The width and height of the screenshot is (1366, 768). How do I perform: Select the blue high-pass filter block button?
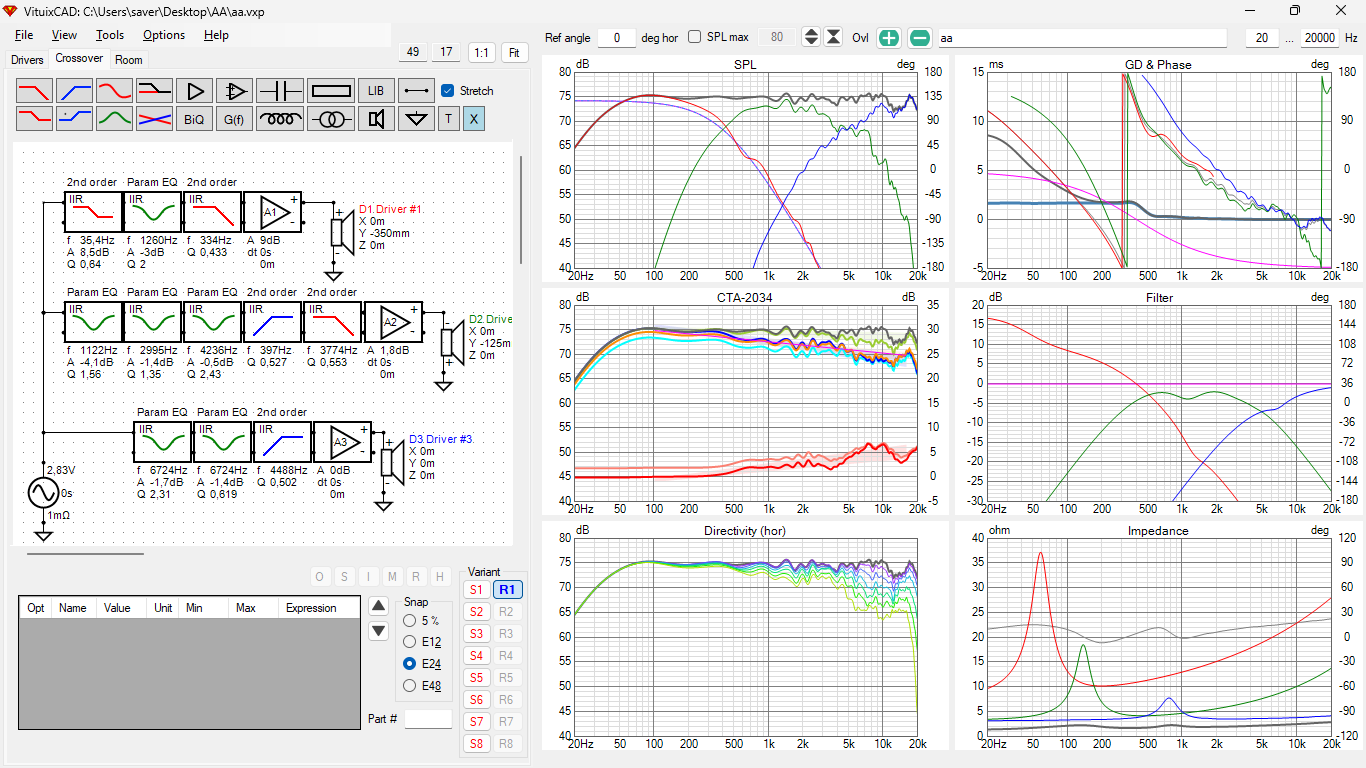click(75, 91)
